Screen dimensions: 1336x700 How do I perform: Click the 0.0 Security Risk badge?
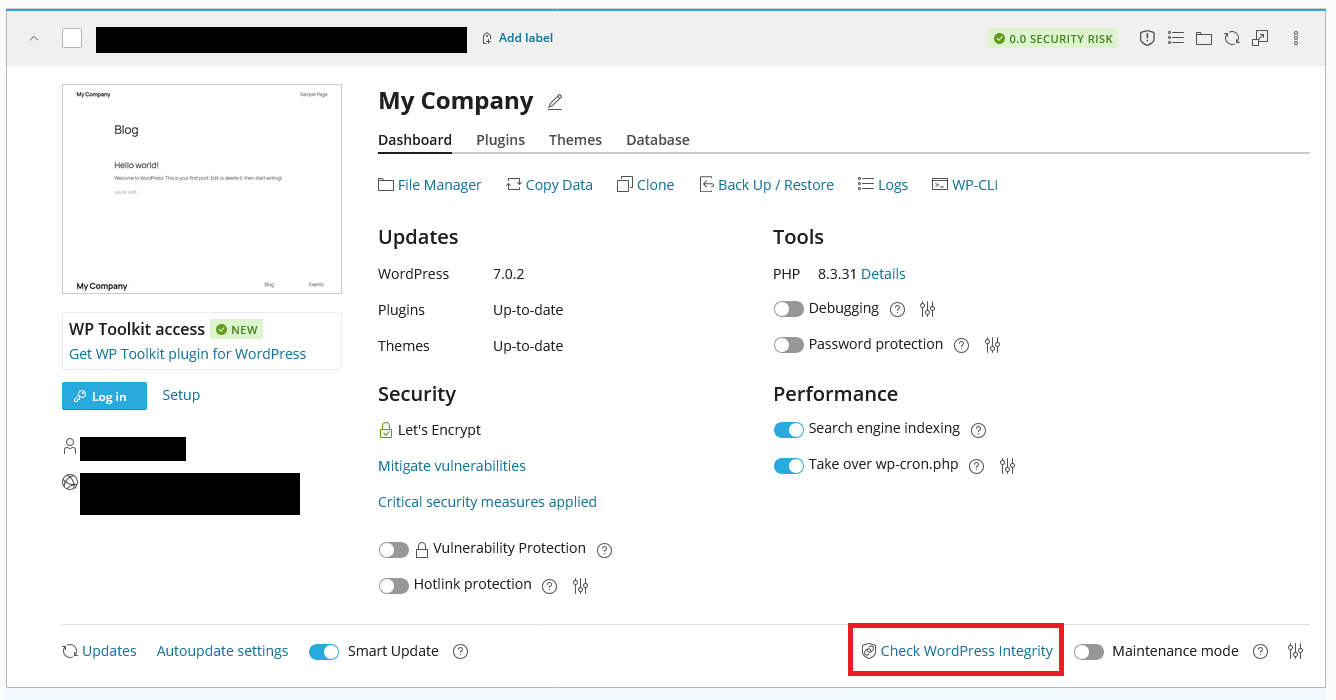[1053, 39]
